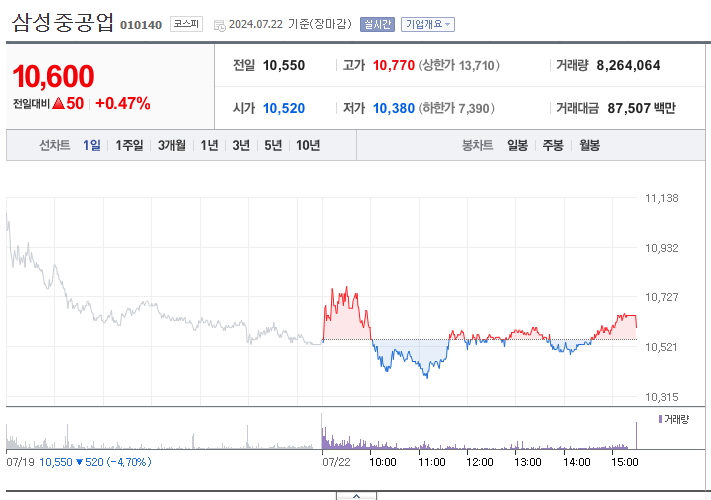Click the 저가 value 10,380
Viewport: 711px width, 500px height.
394,108
